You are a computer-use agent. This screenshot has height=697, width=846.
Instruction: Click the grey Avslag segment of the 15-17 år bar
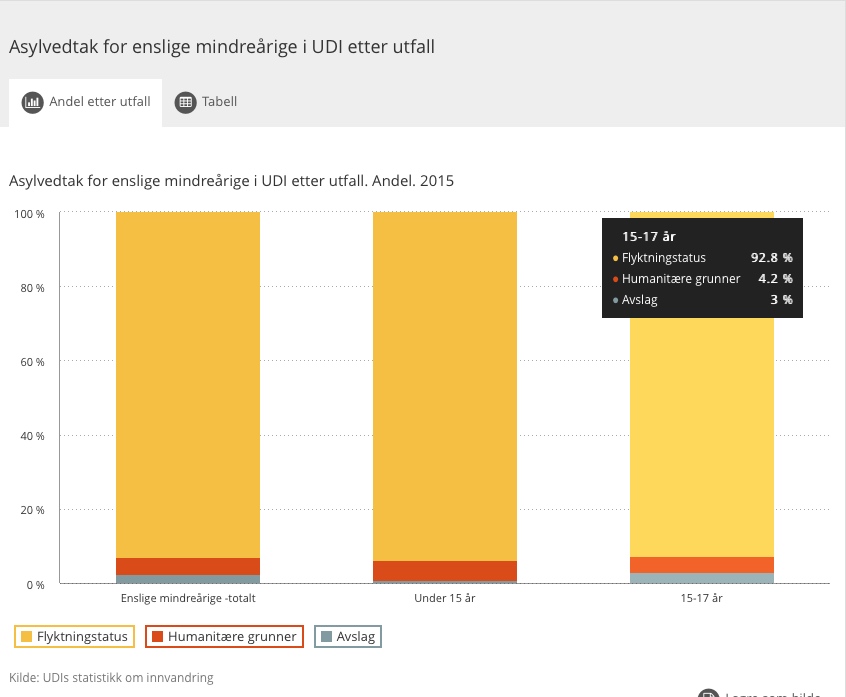pos(702,578)
